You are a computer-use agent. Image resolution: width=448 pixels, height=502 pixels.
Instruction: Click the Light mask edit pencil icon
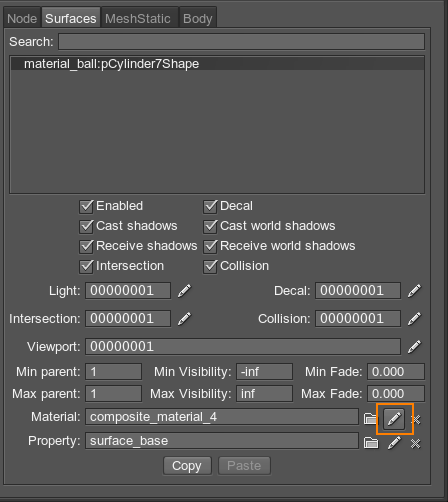184,291
